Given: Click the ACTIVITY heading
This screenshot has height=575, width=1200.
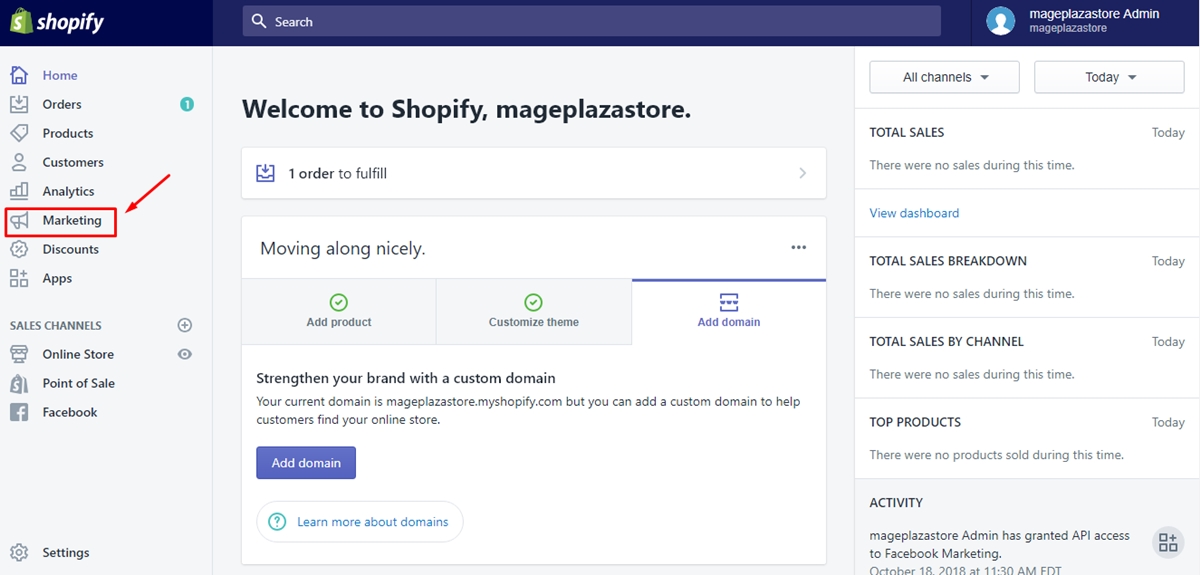Looking at the screenshot, I should [896, 503].
